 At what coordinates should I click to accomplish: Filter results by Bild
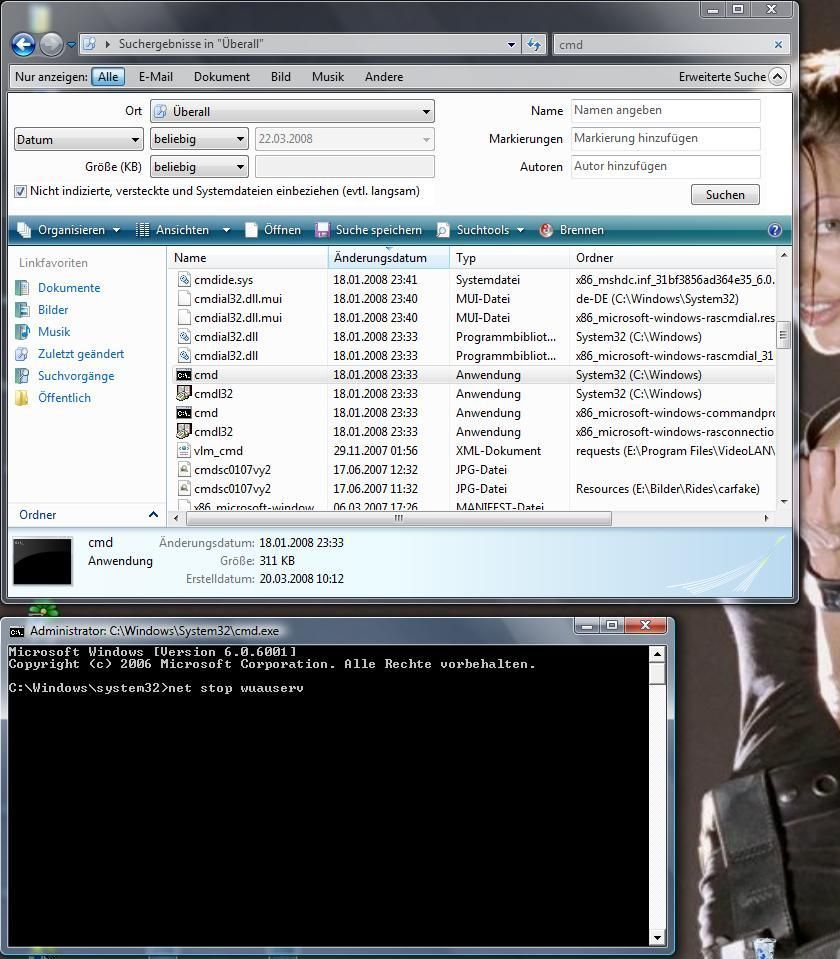click(281, 76)
